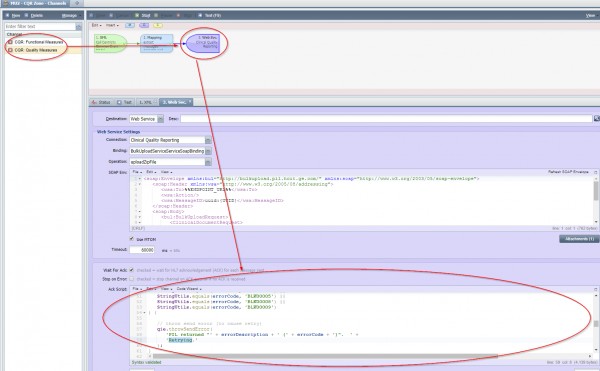This screenshot has width=600, height=371.
Task: Select the blue Mapping node
Action: click(x=157, y=43)
